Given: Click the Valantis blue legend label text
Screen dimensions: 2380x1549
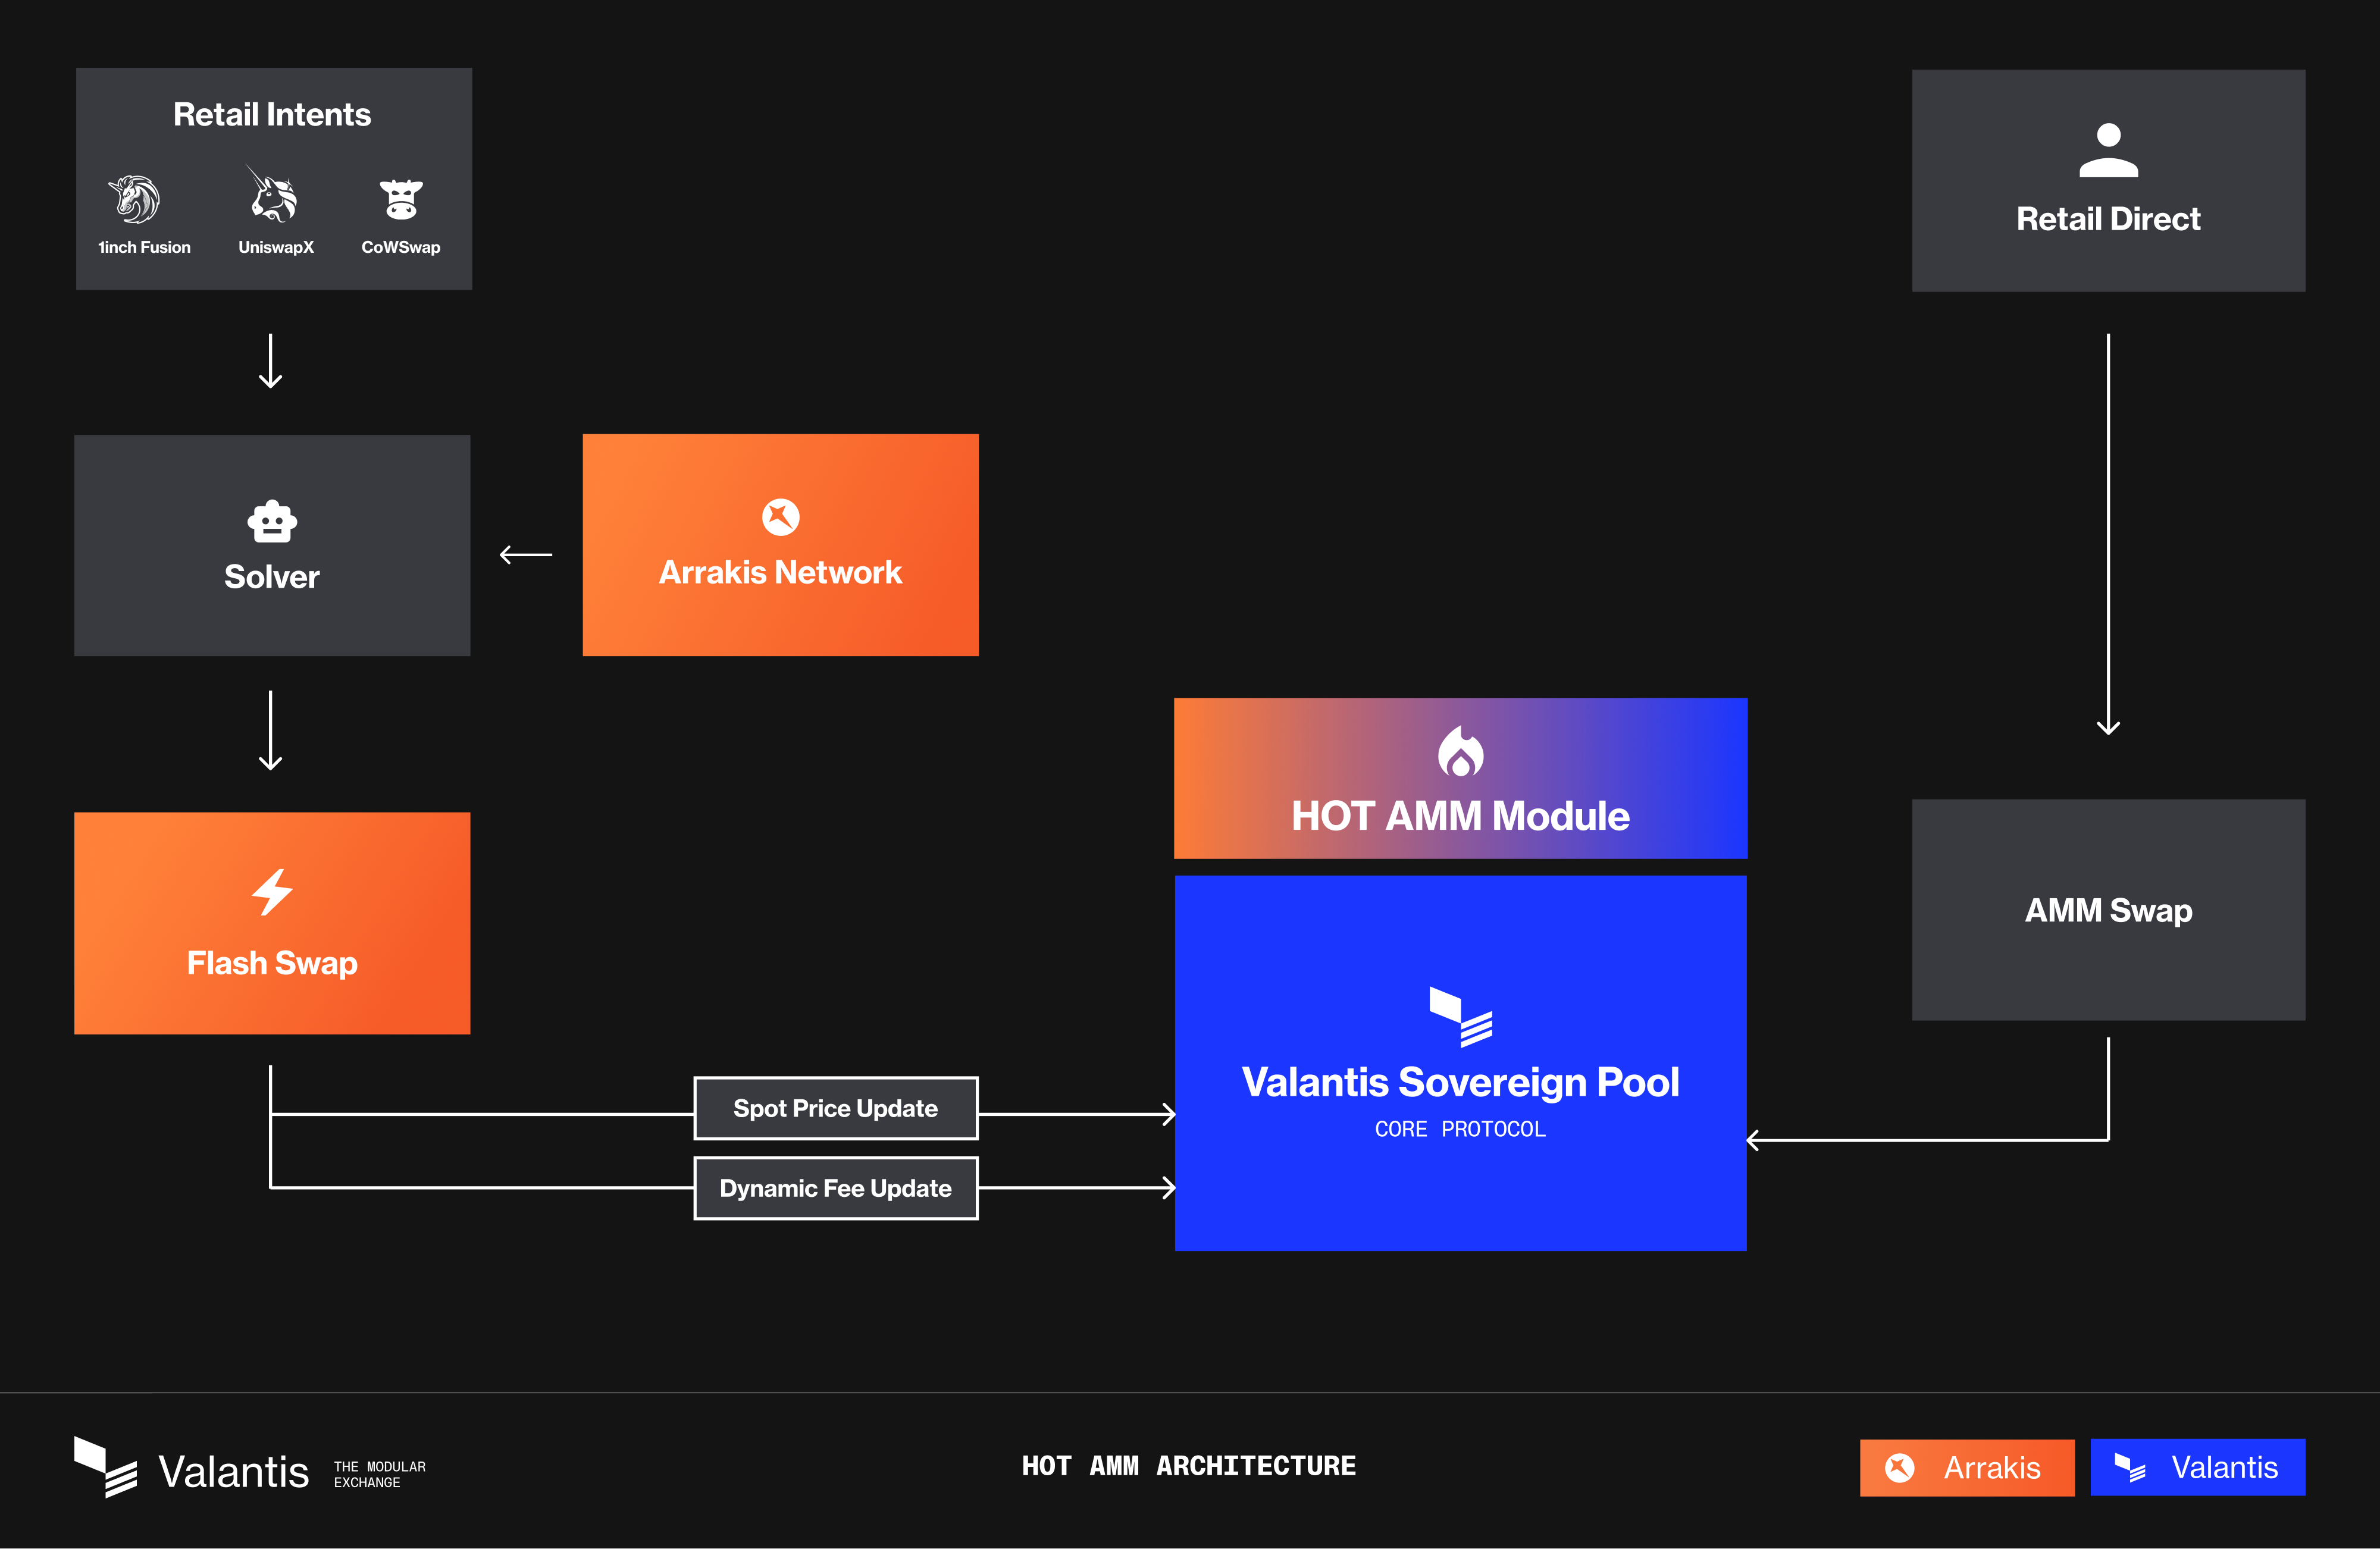Looking at the screenshot, I should [x=2224, y=1467].
